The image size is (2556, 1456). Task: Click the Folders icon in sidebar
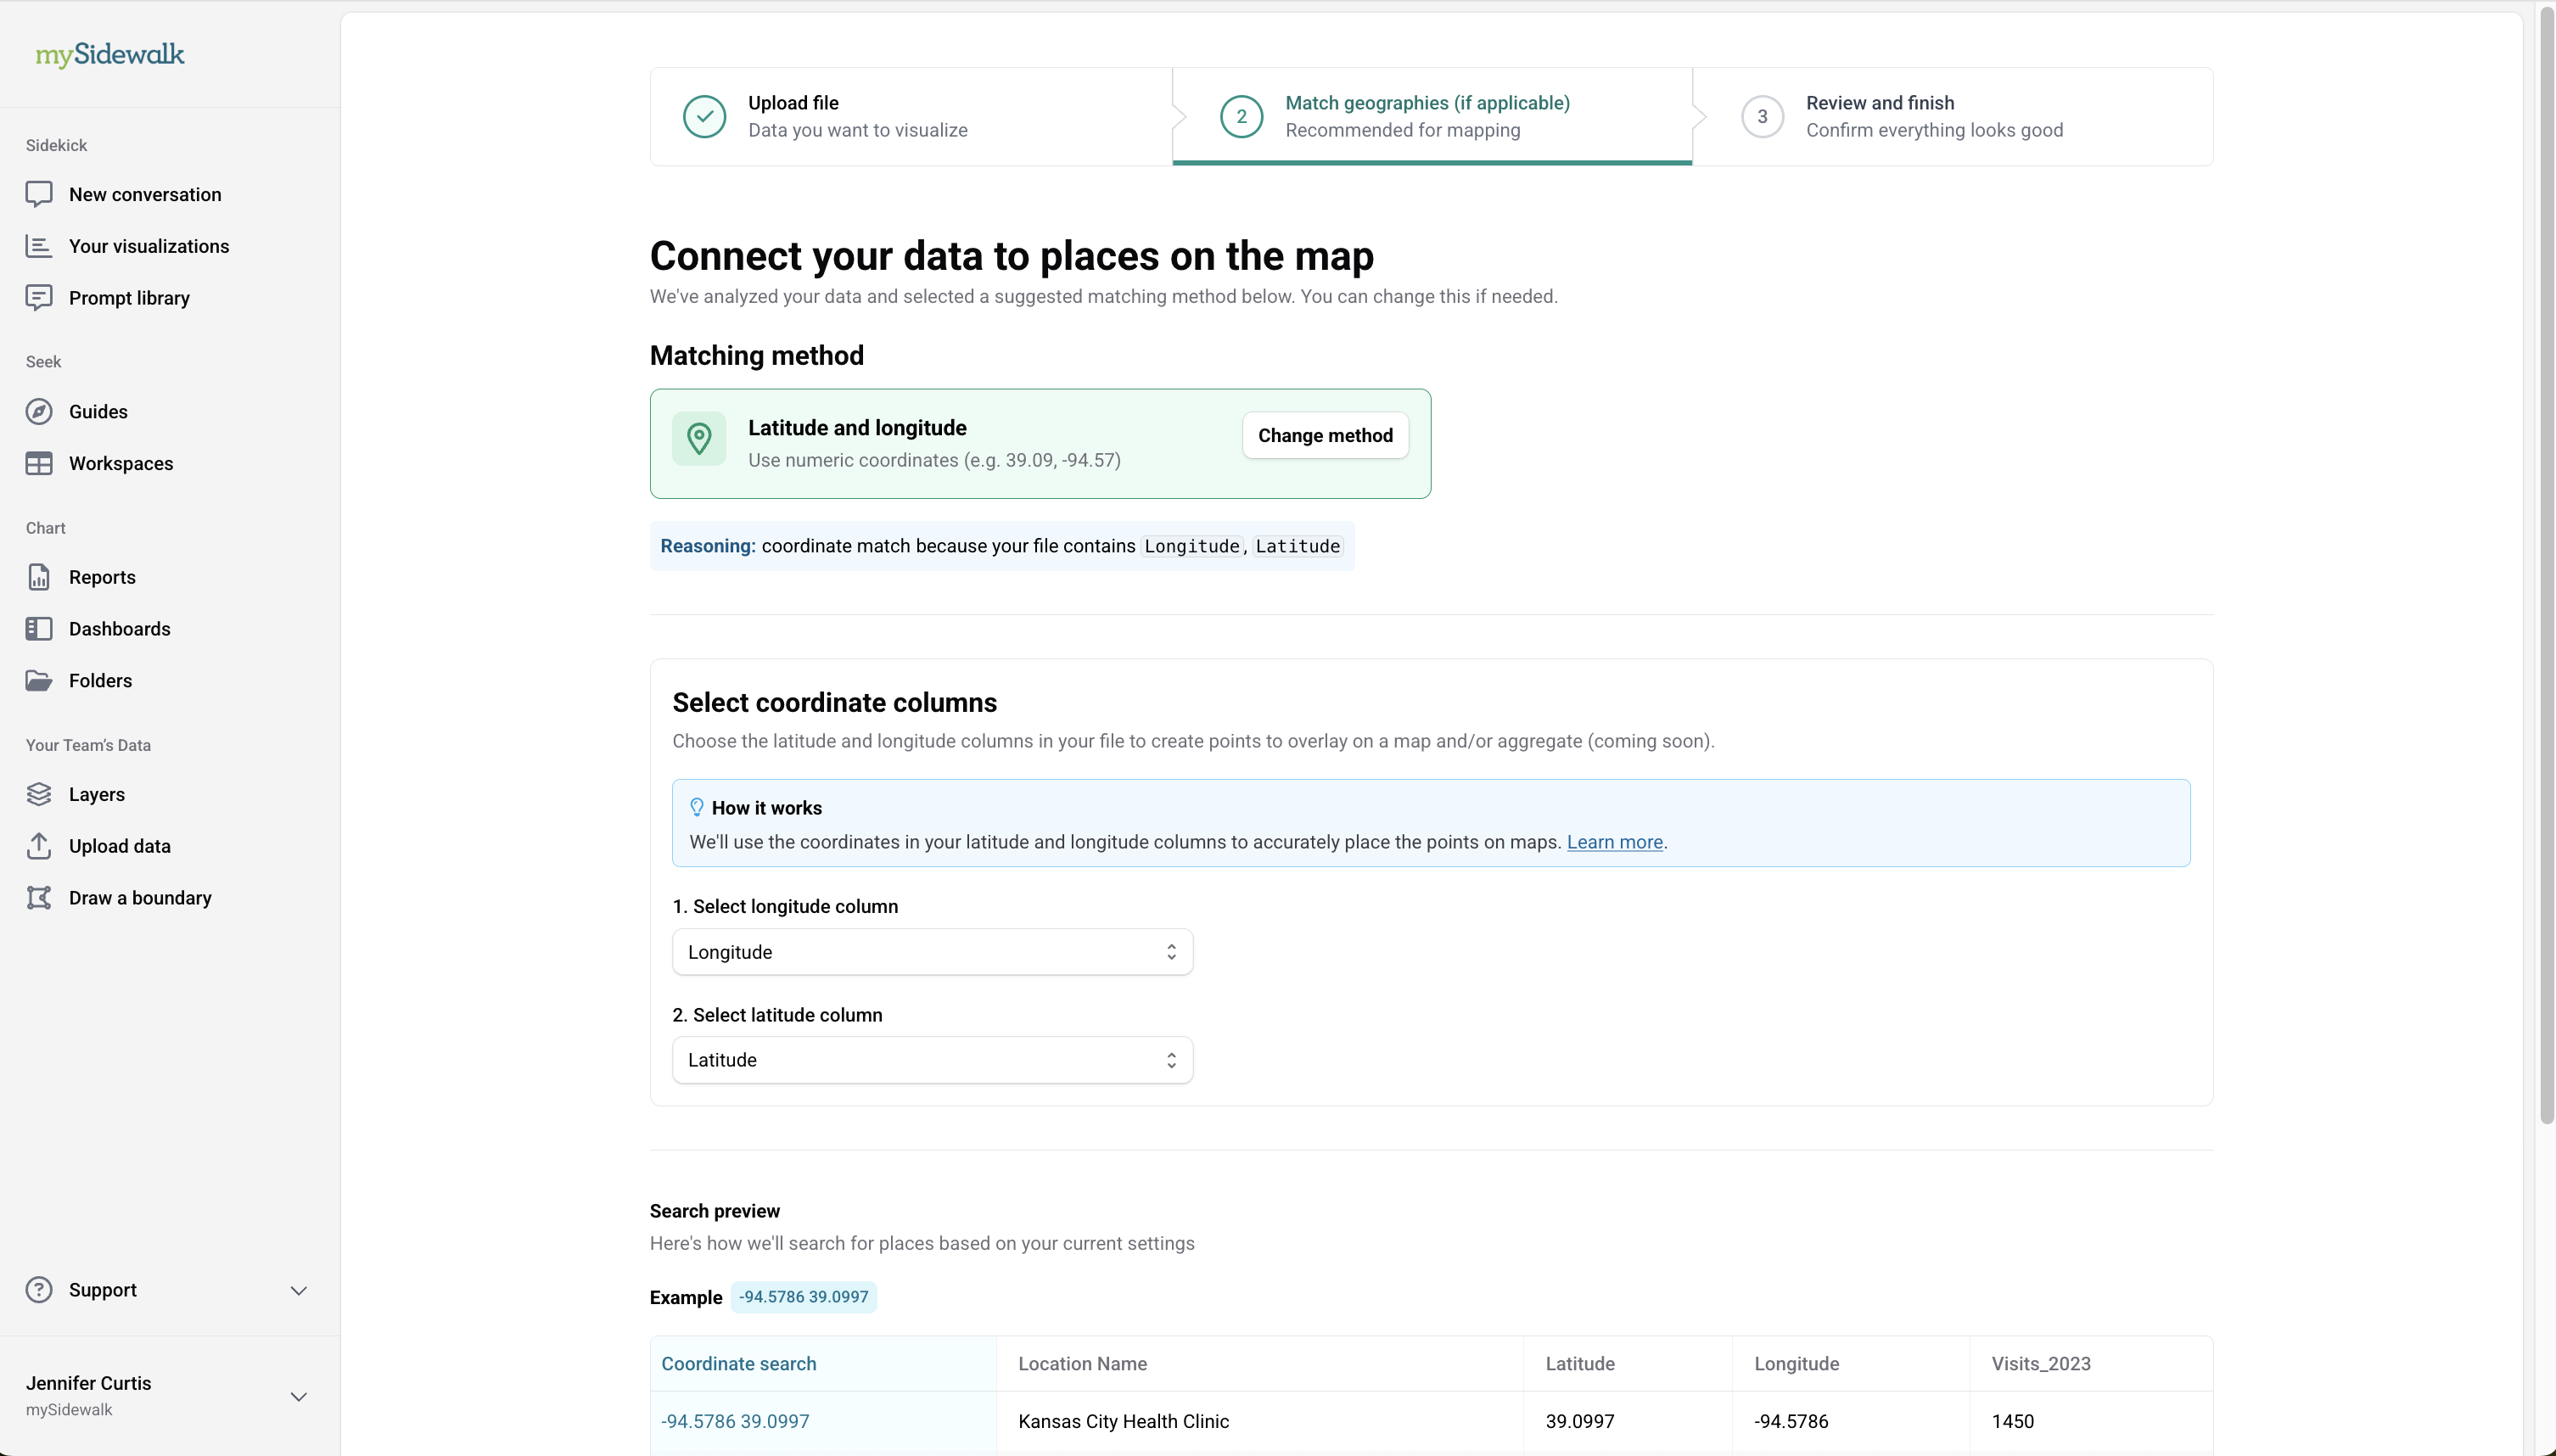point(39,681)
